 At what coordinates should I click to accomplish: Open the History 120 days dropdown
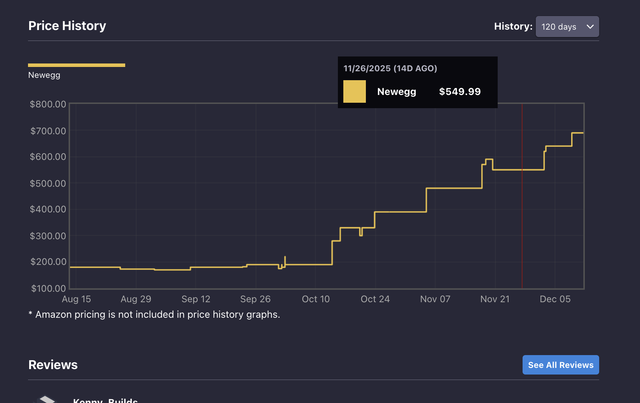567,27
